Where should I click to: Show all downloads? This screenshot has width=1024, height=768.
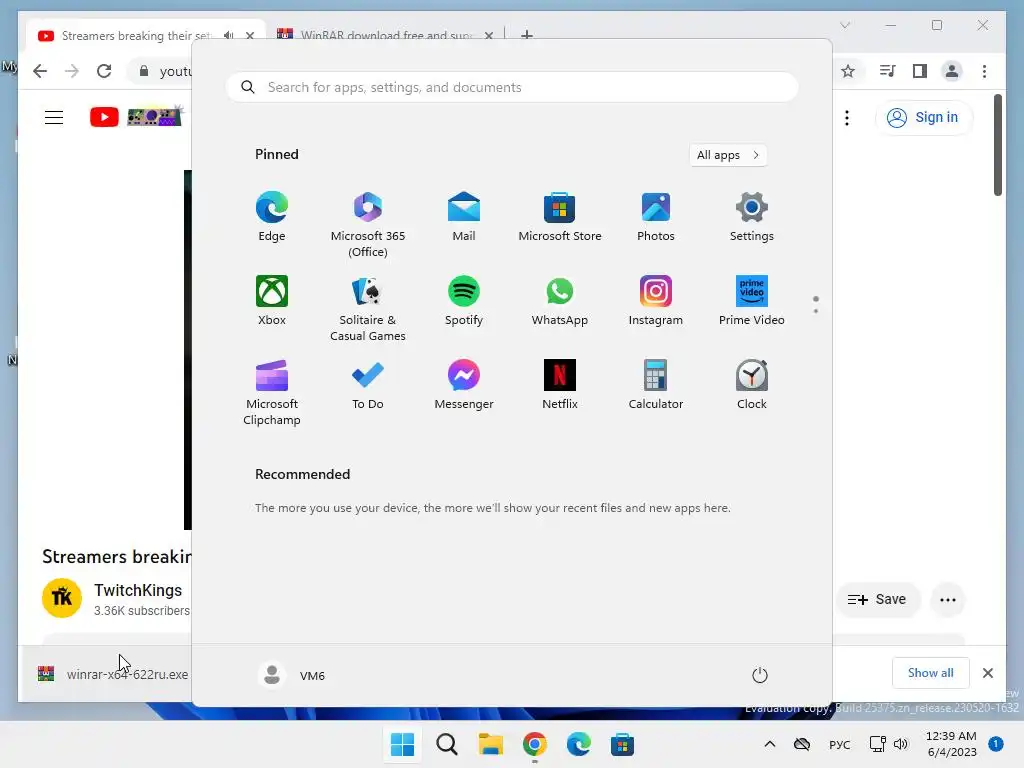coord(931,673)
